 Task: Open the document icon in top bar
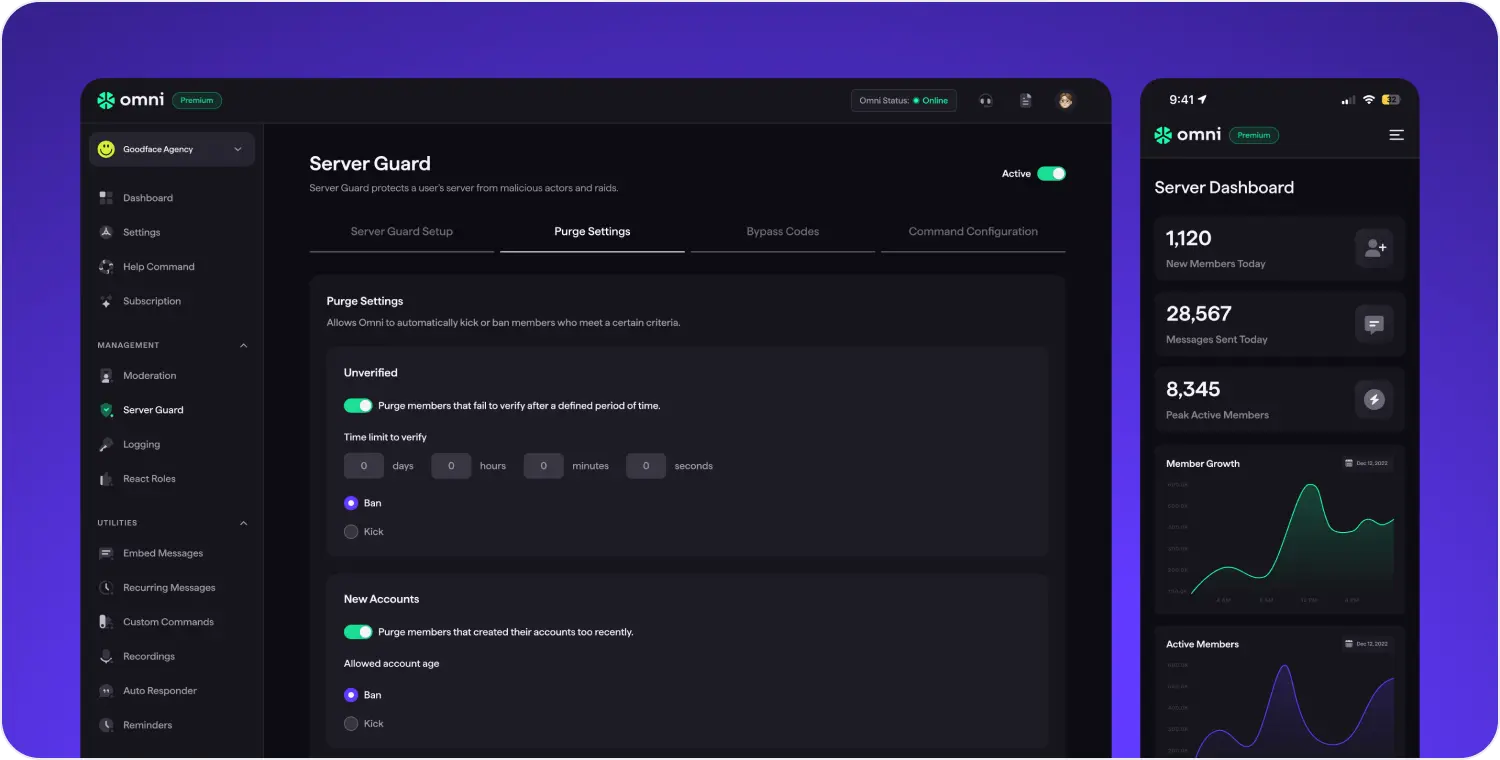tap(1025, 100)
